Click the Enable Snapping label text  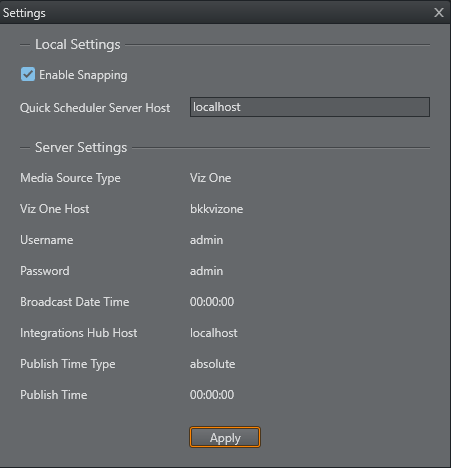click(83, 75)
